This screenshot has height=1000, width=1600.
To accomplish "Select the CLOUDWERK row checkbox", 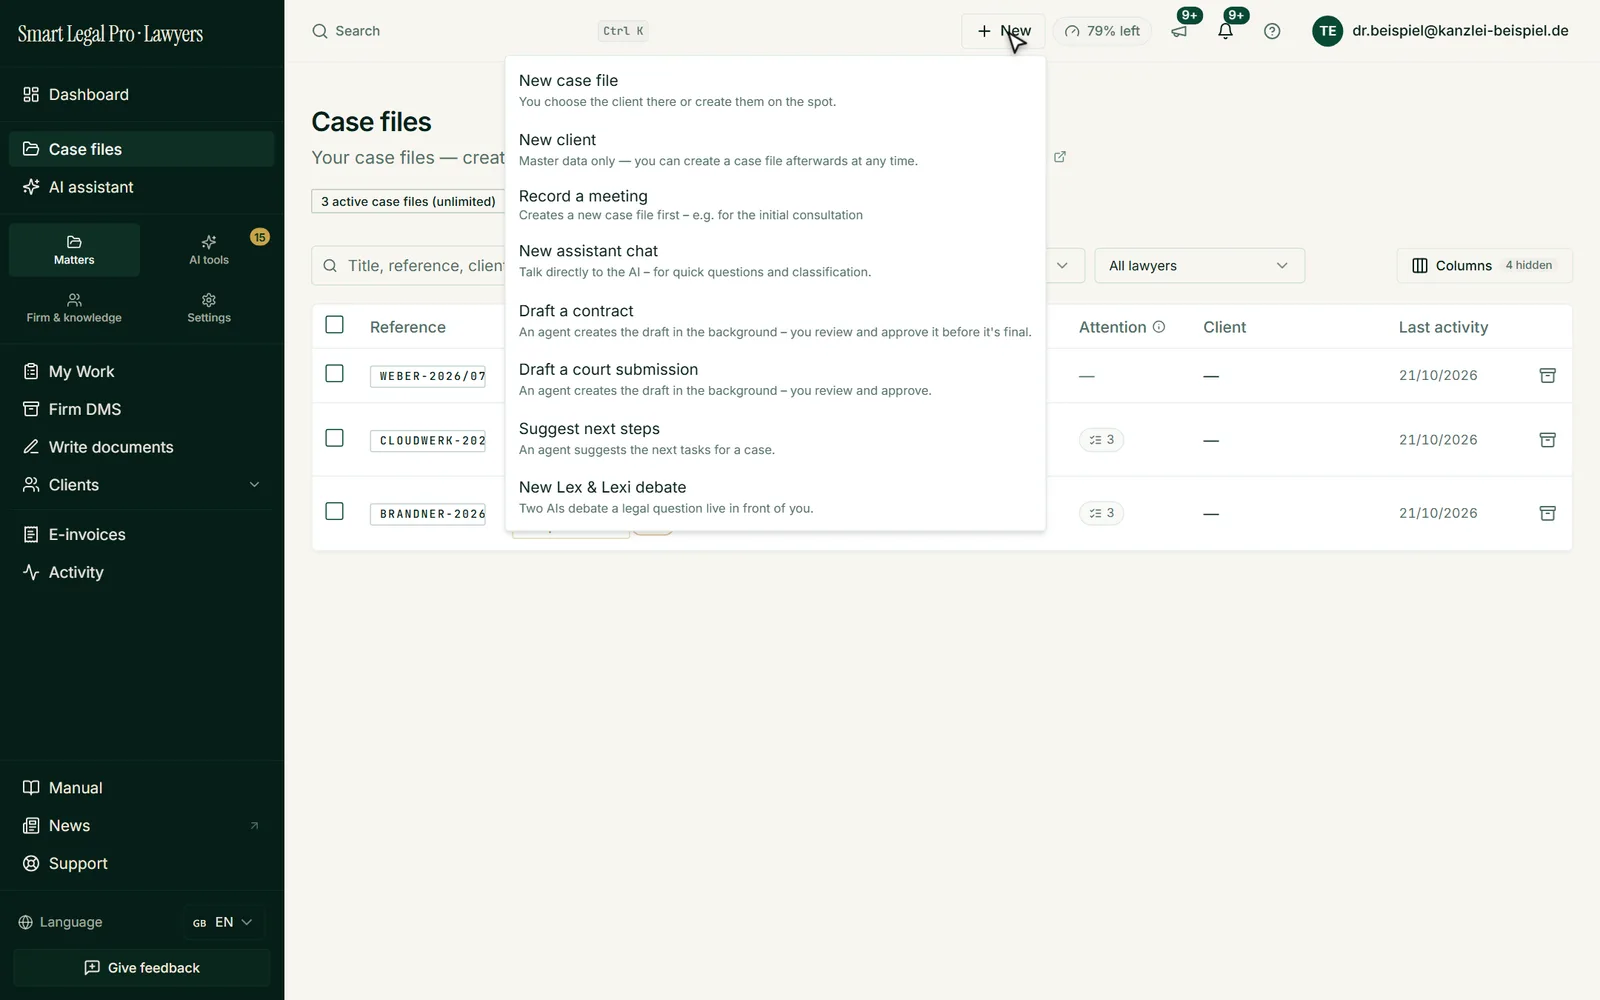I will click(334, 438).
